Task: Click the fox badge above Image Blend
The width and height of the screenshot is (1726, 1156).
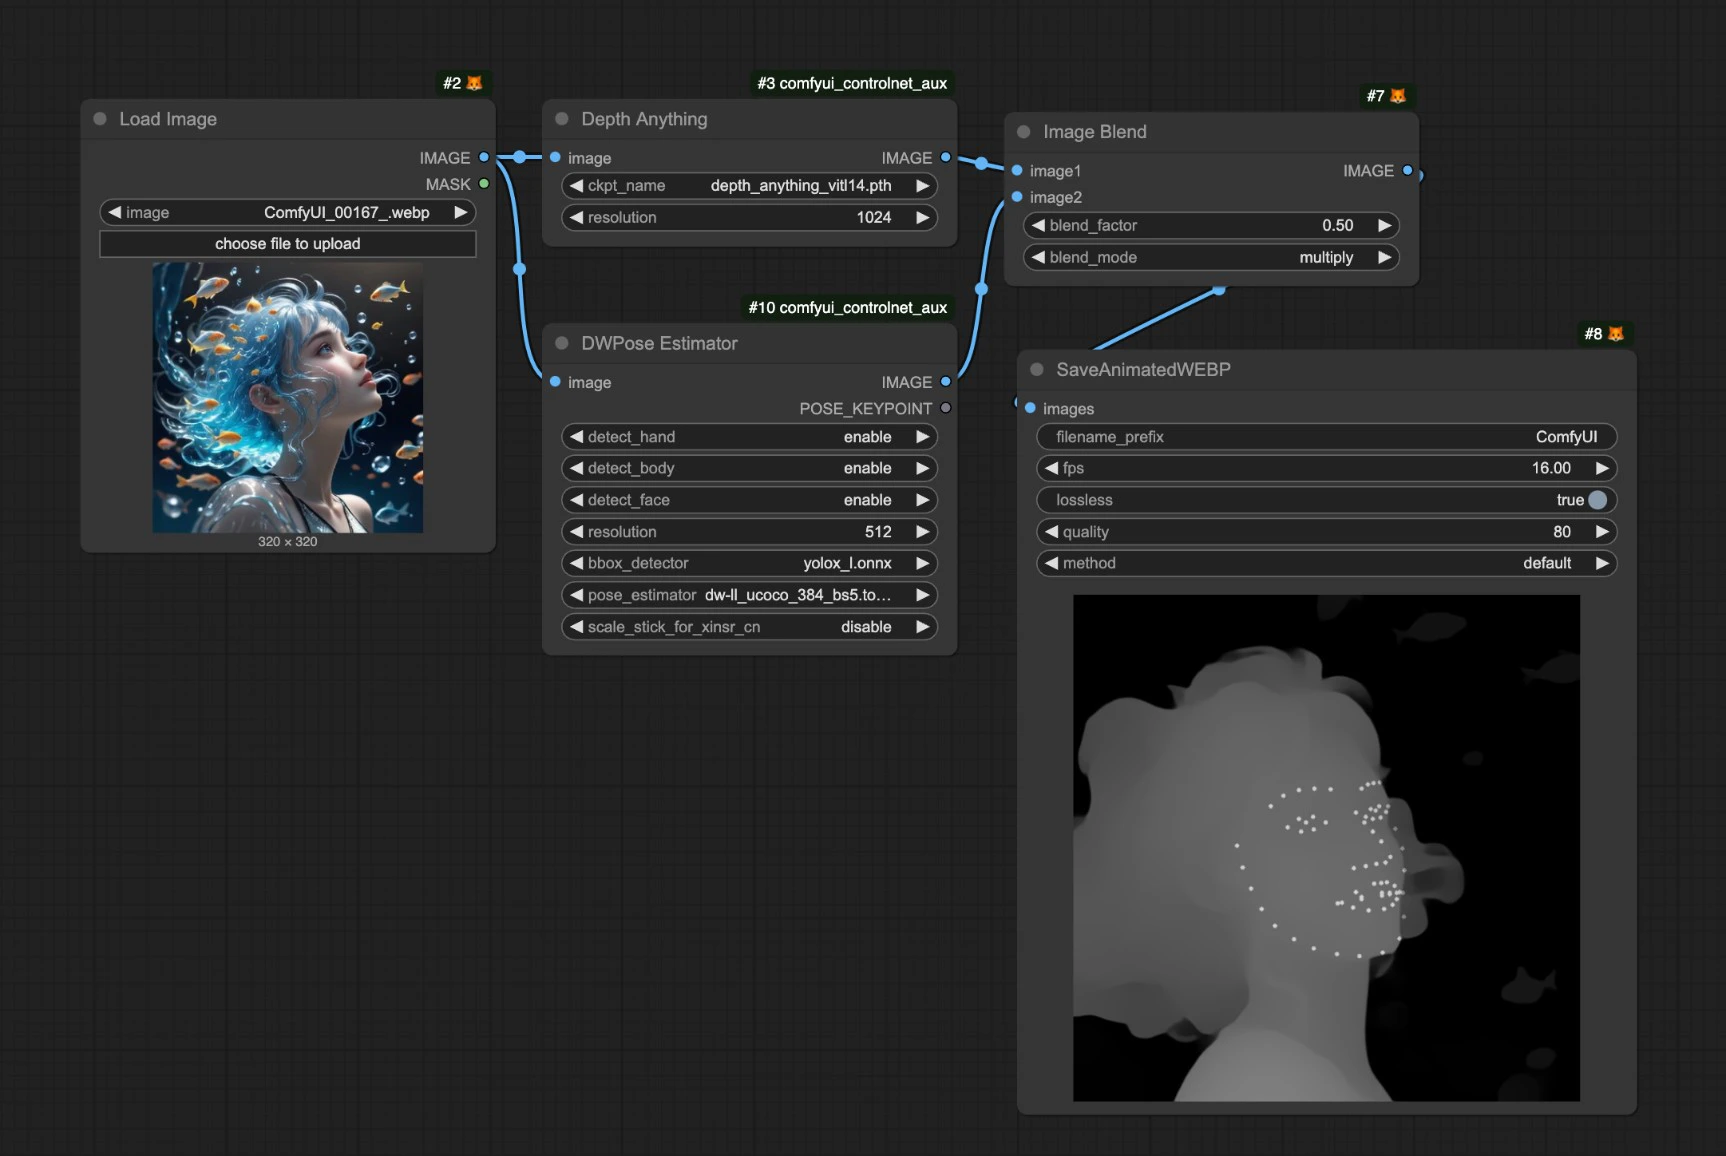Action: point(1397,95)
